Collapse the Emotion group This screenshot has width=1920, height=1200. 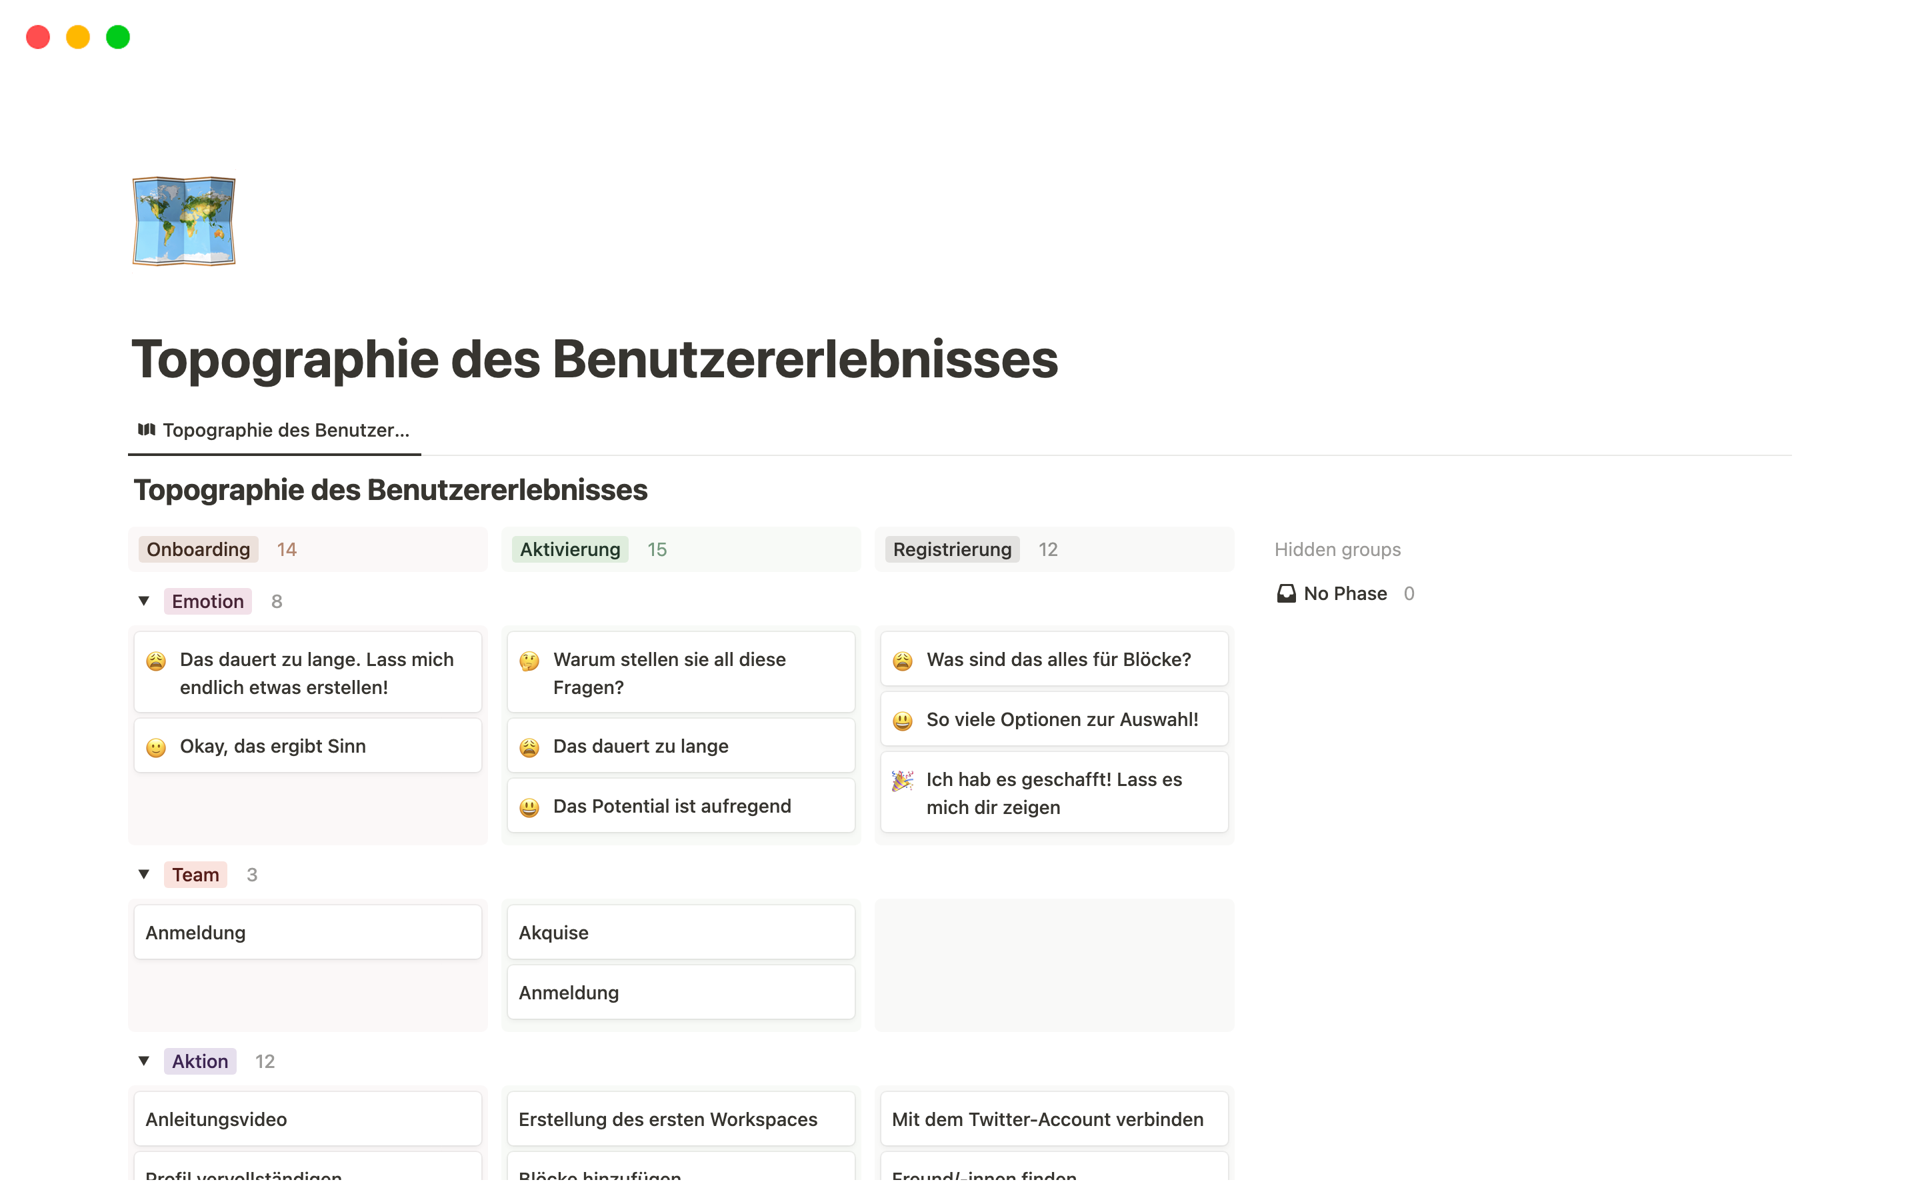pos(144,601)
